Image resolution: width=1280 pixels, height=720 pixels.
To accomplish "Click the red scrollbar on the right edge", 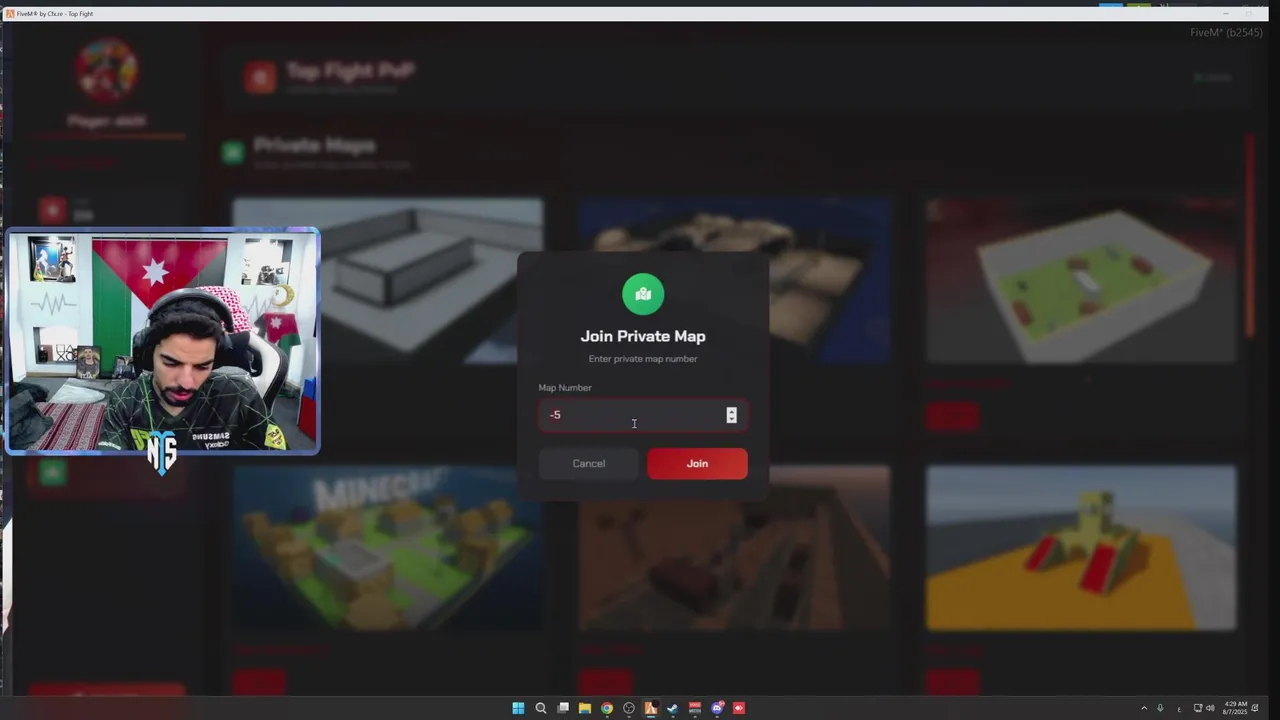I will tap(1250, 235).
